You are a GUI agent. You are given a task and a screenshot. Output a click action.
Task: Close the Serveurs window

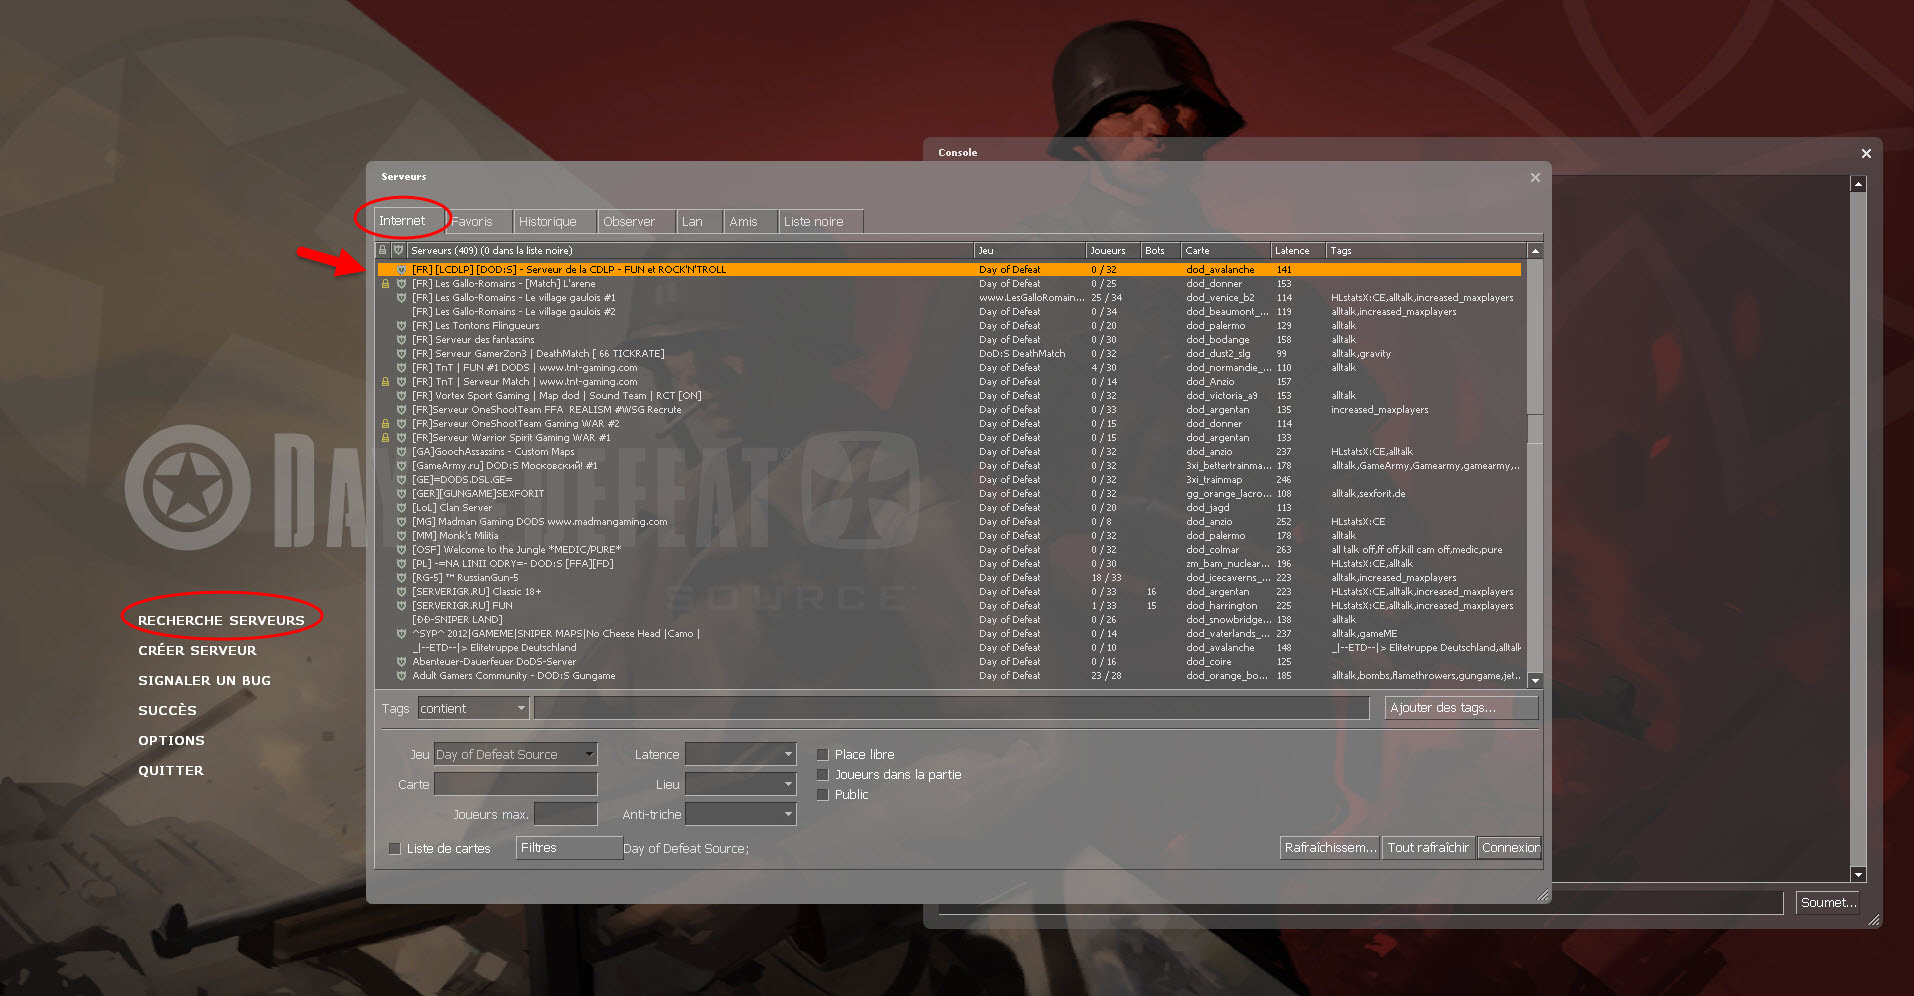pos(1535,178)
